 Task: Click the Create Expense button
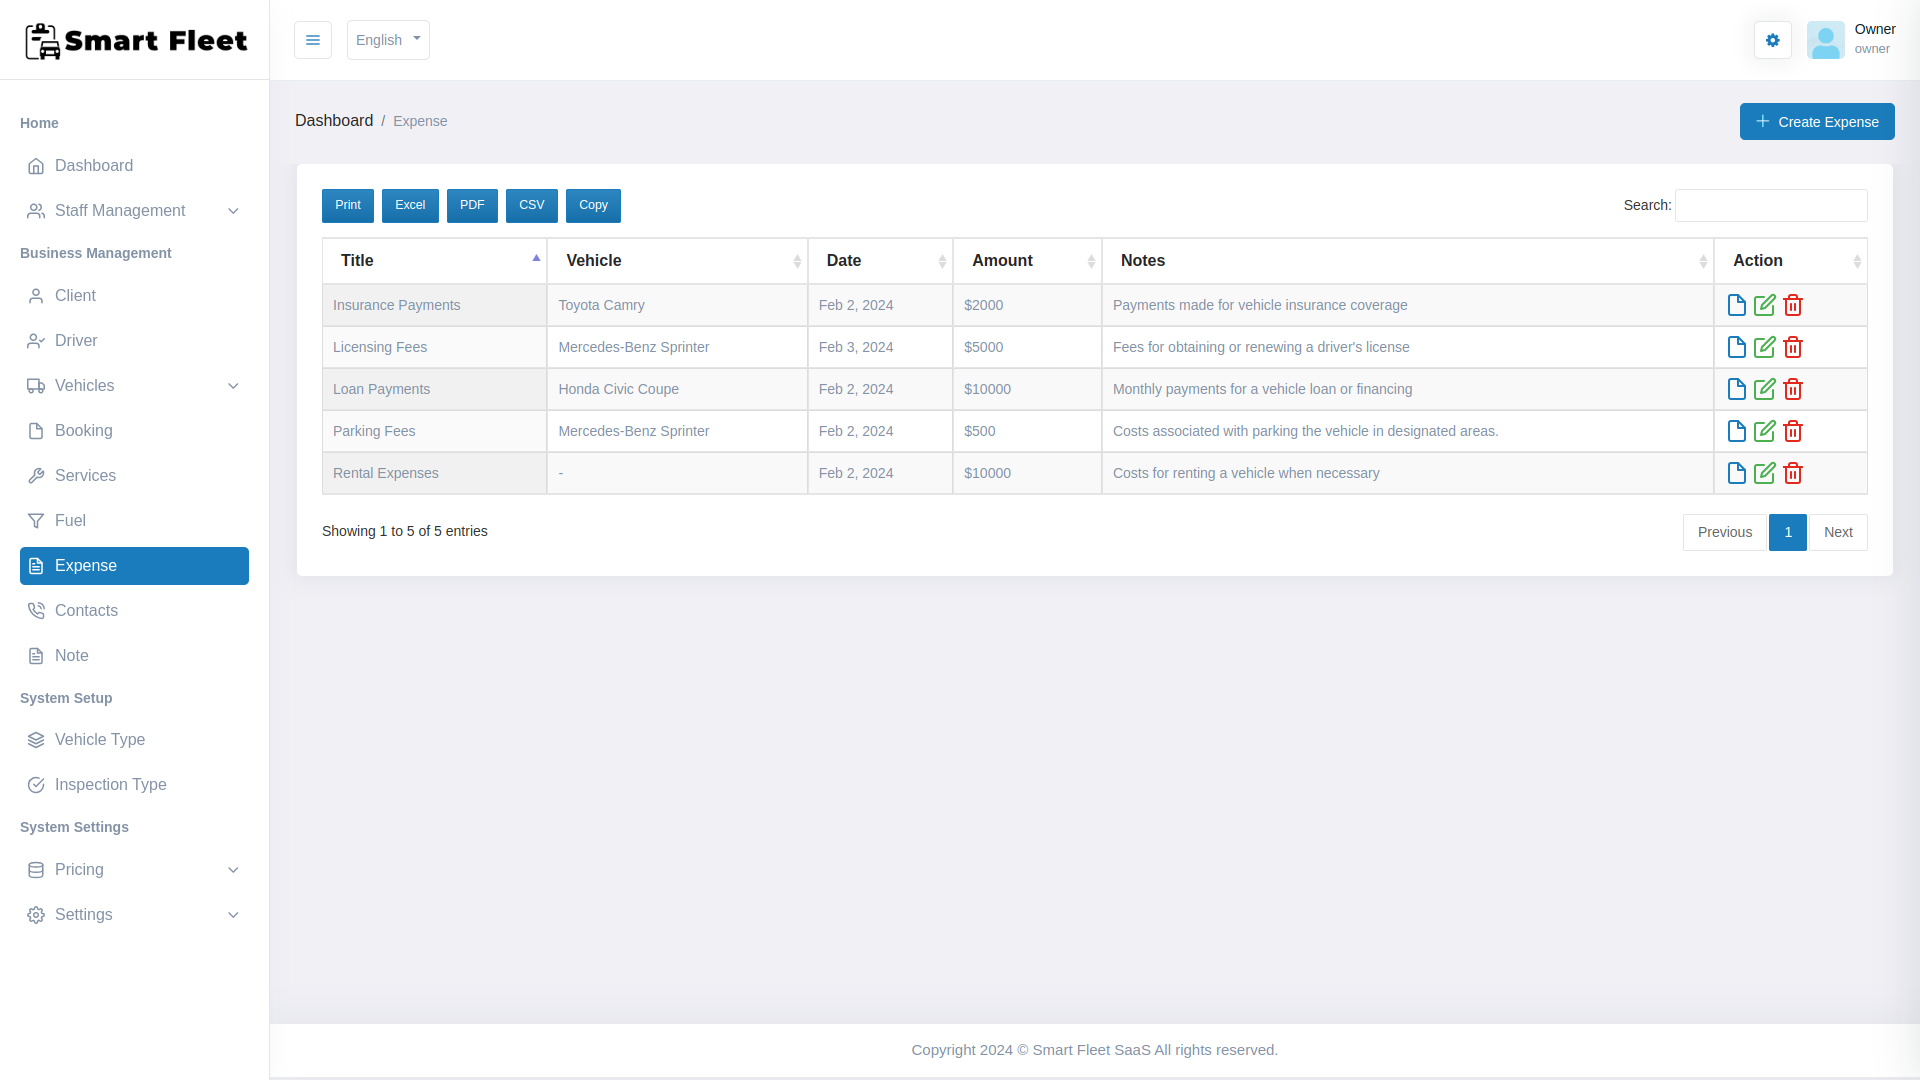coord(1817,121)
